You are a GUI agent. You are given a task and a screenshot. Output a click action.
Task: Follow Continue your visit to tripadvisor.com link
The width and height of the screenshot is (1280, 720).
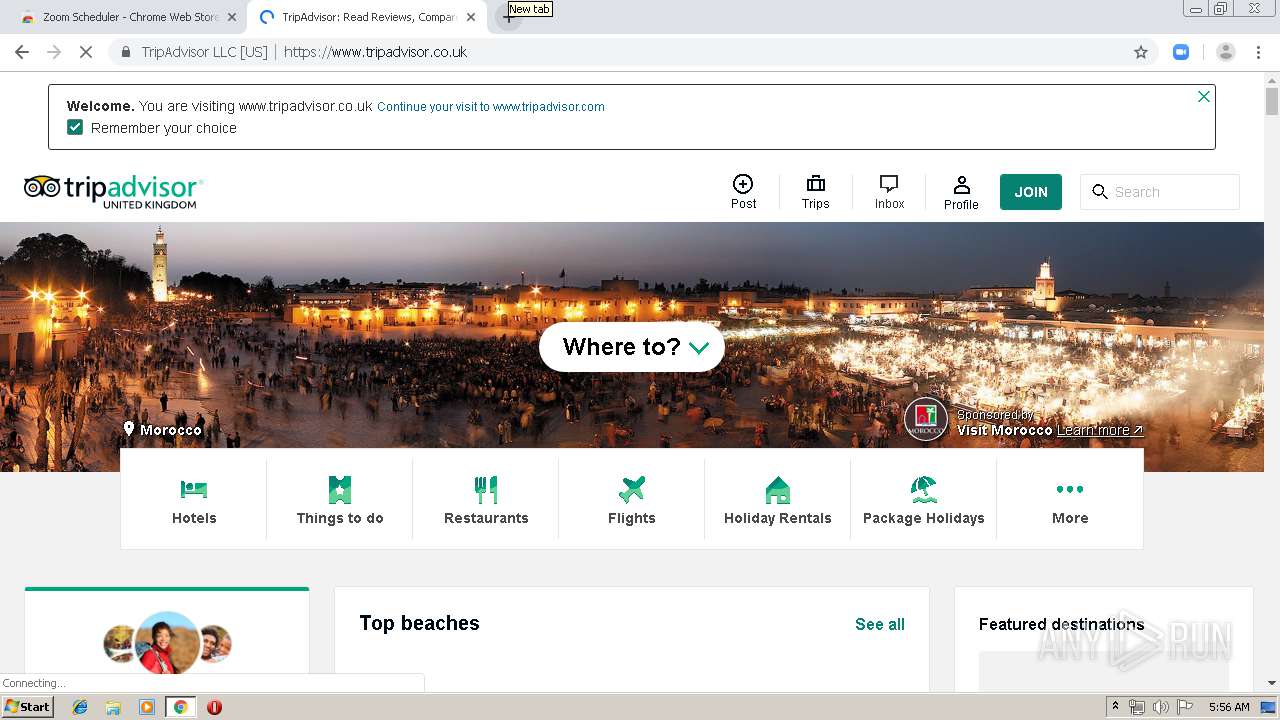click(491, 107)
